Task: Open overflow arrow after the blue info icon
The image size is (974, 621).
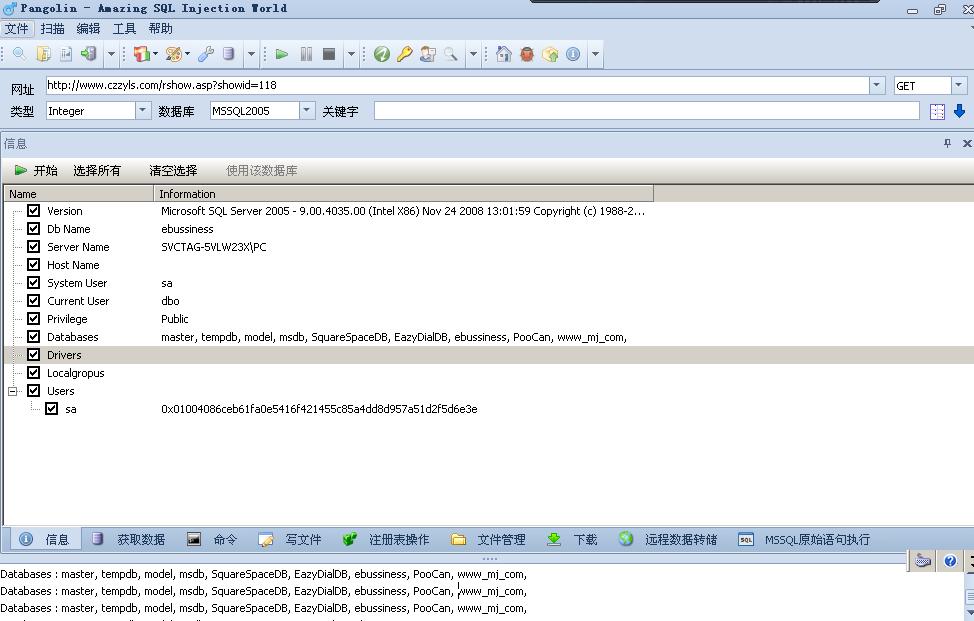Action: (x=595, y=54)
